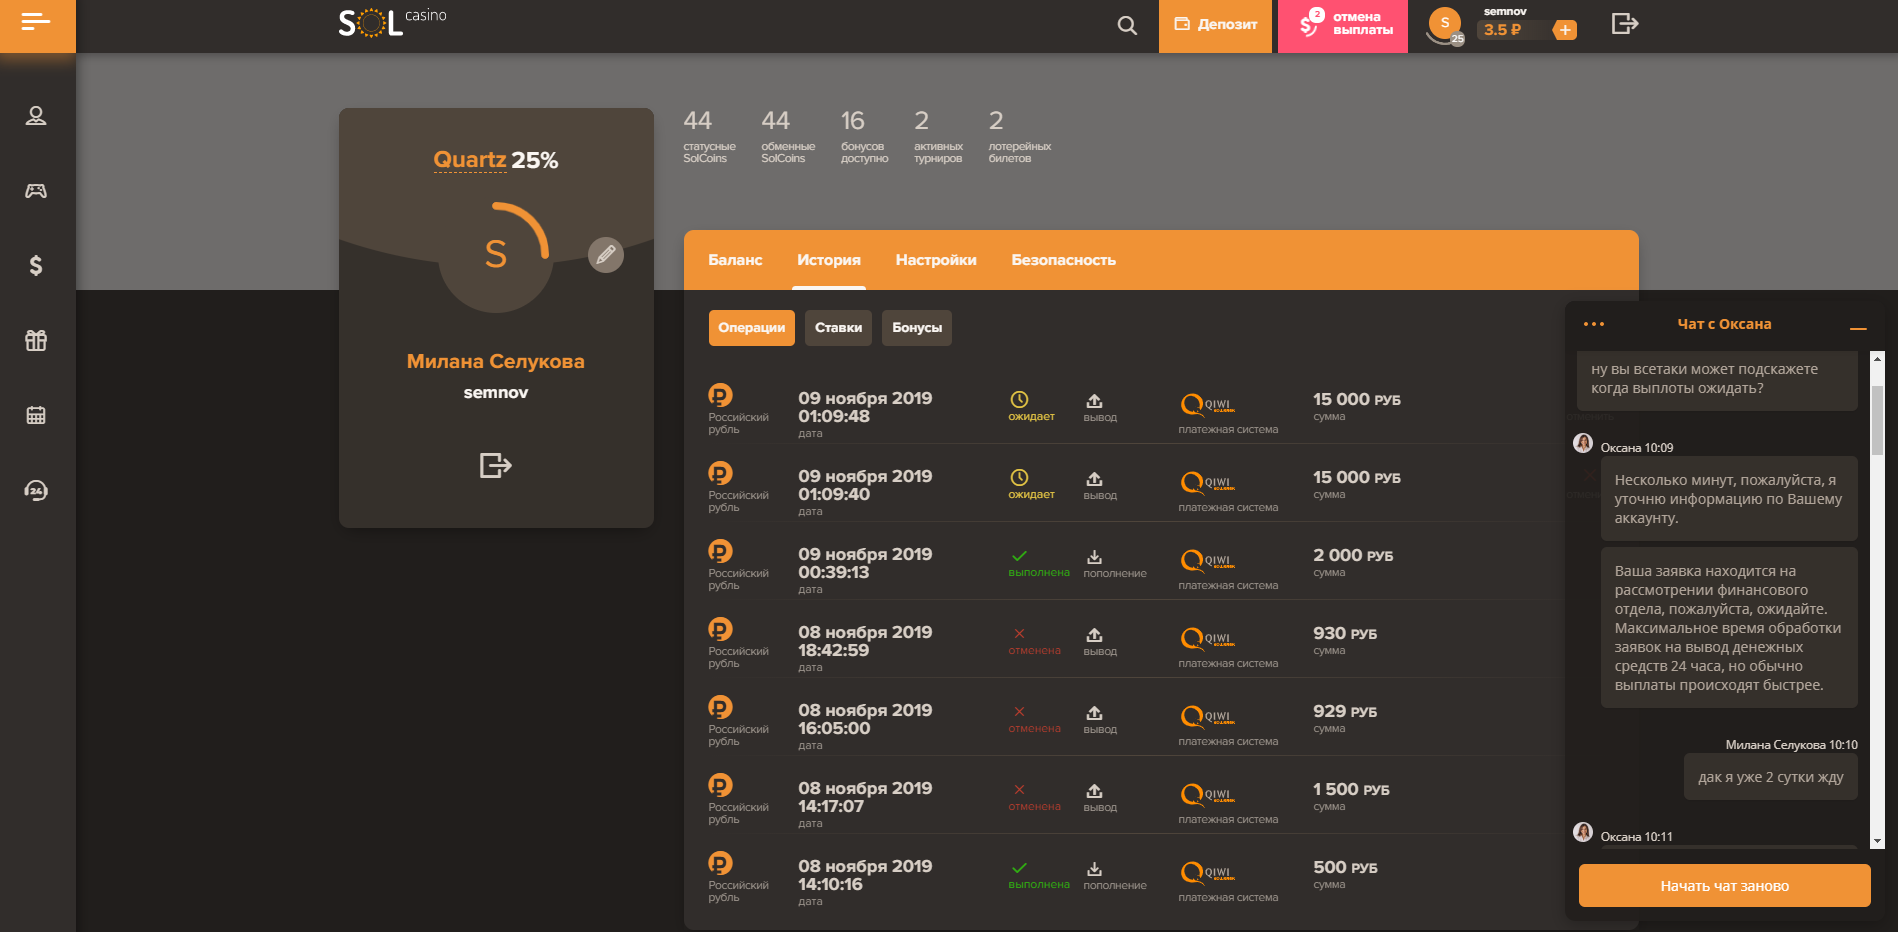Log out using the top-right exit icon
1898x932 pixels.
(x=1624, y=24)
